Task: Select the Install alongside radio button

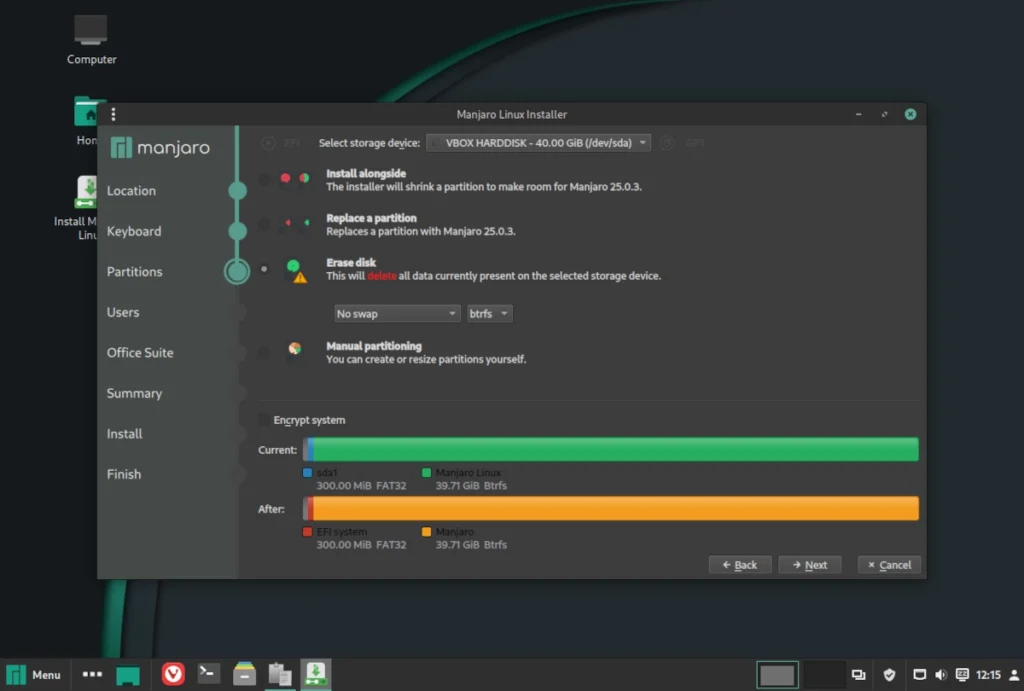Action: click(x=264, y=179)
